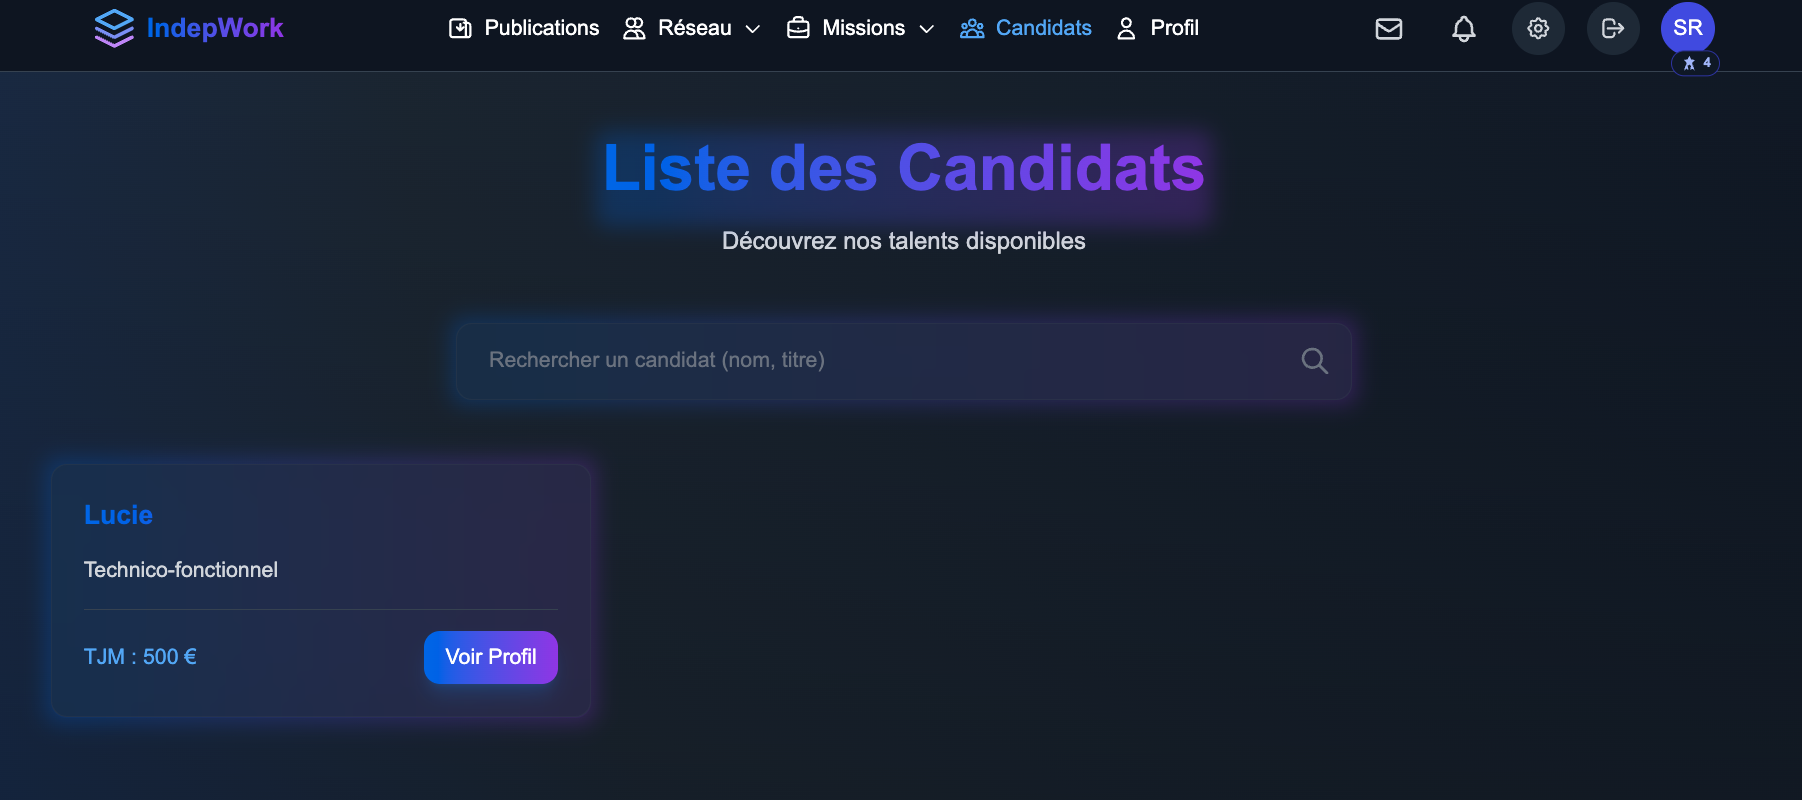Open the Missions navigation menu
Viewport: 1802px width, 800px height.
(863, 28)
